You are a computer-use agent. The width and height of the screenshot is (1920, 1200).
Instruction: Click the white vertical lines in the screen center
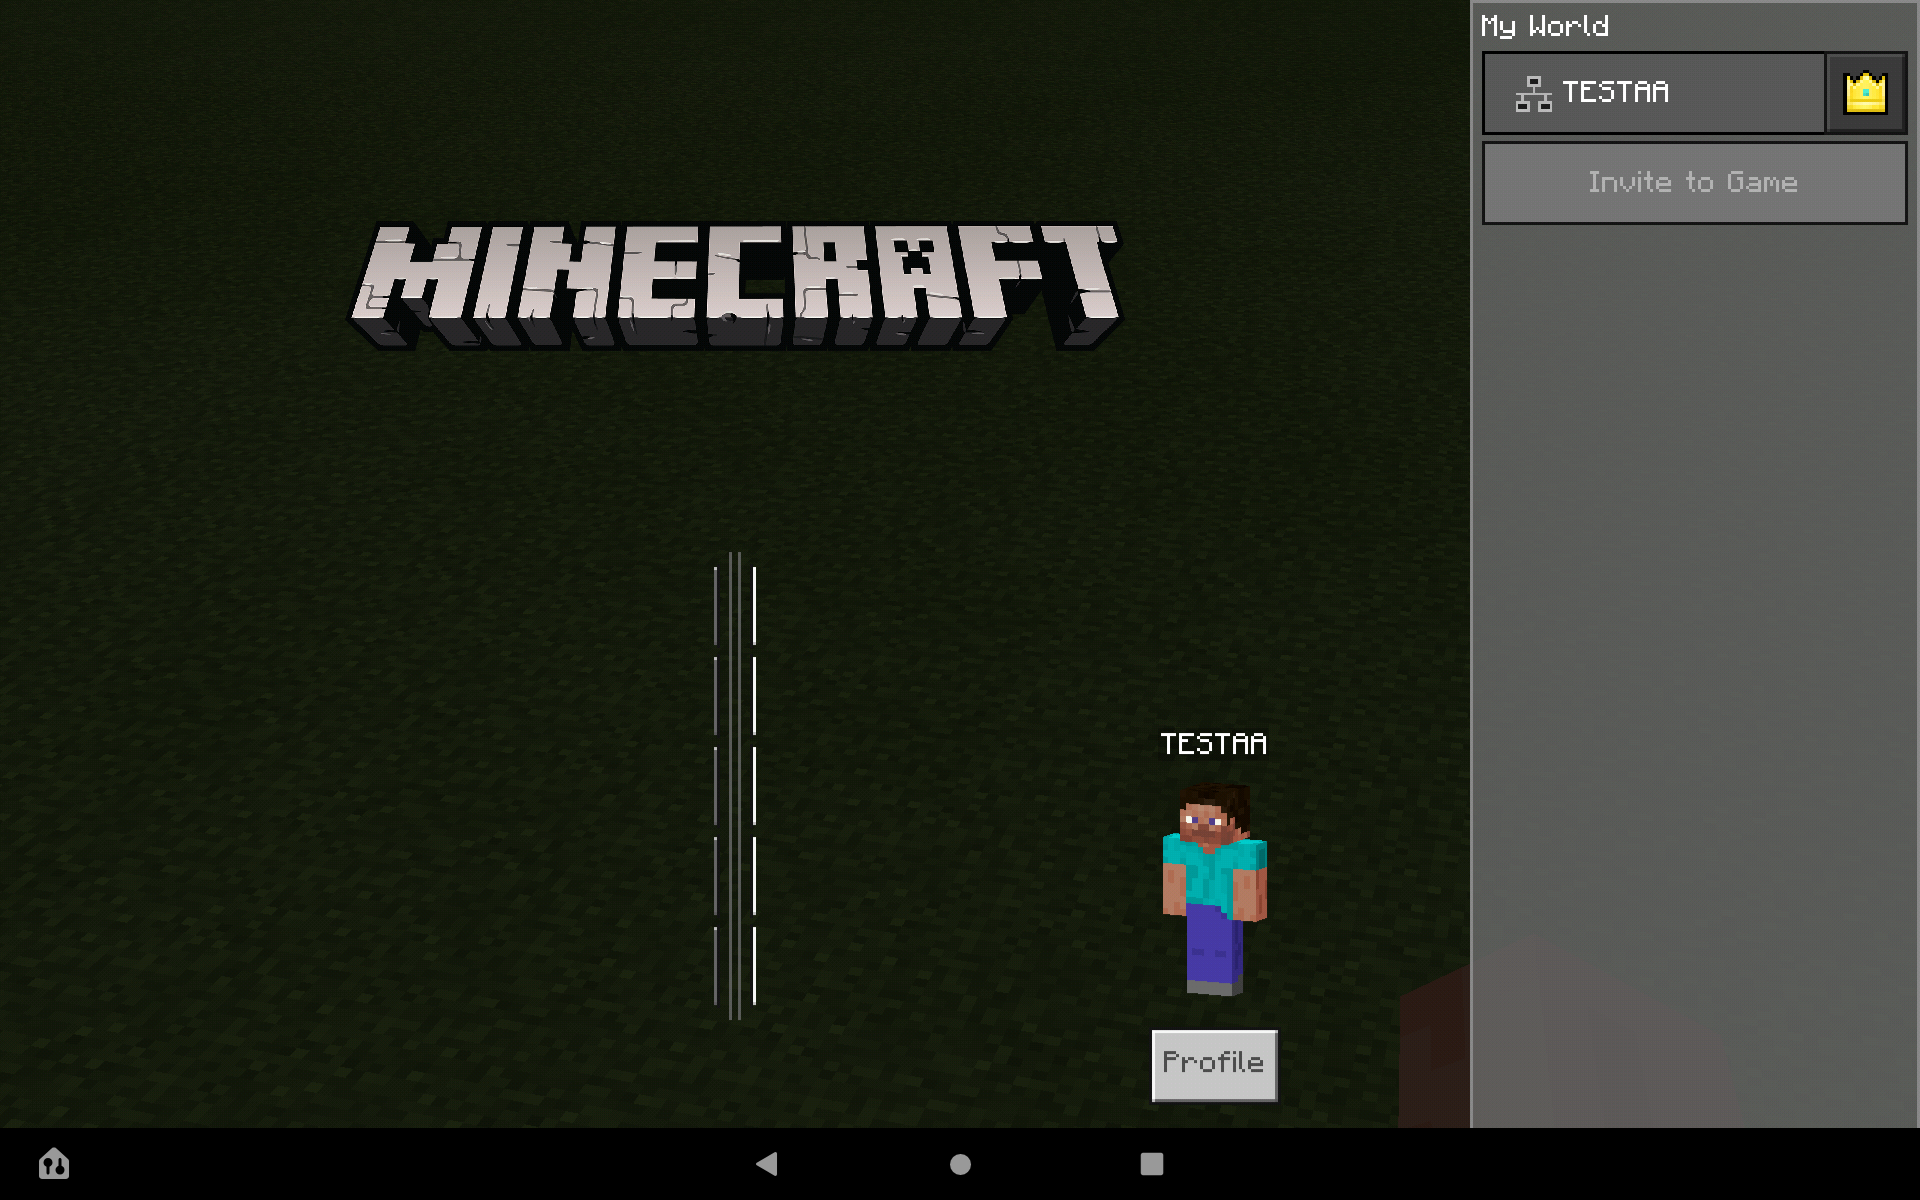[735, 785]
